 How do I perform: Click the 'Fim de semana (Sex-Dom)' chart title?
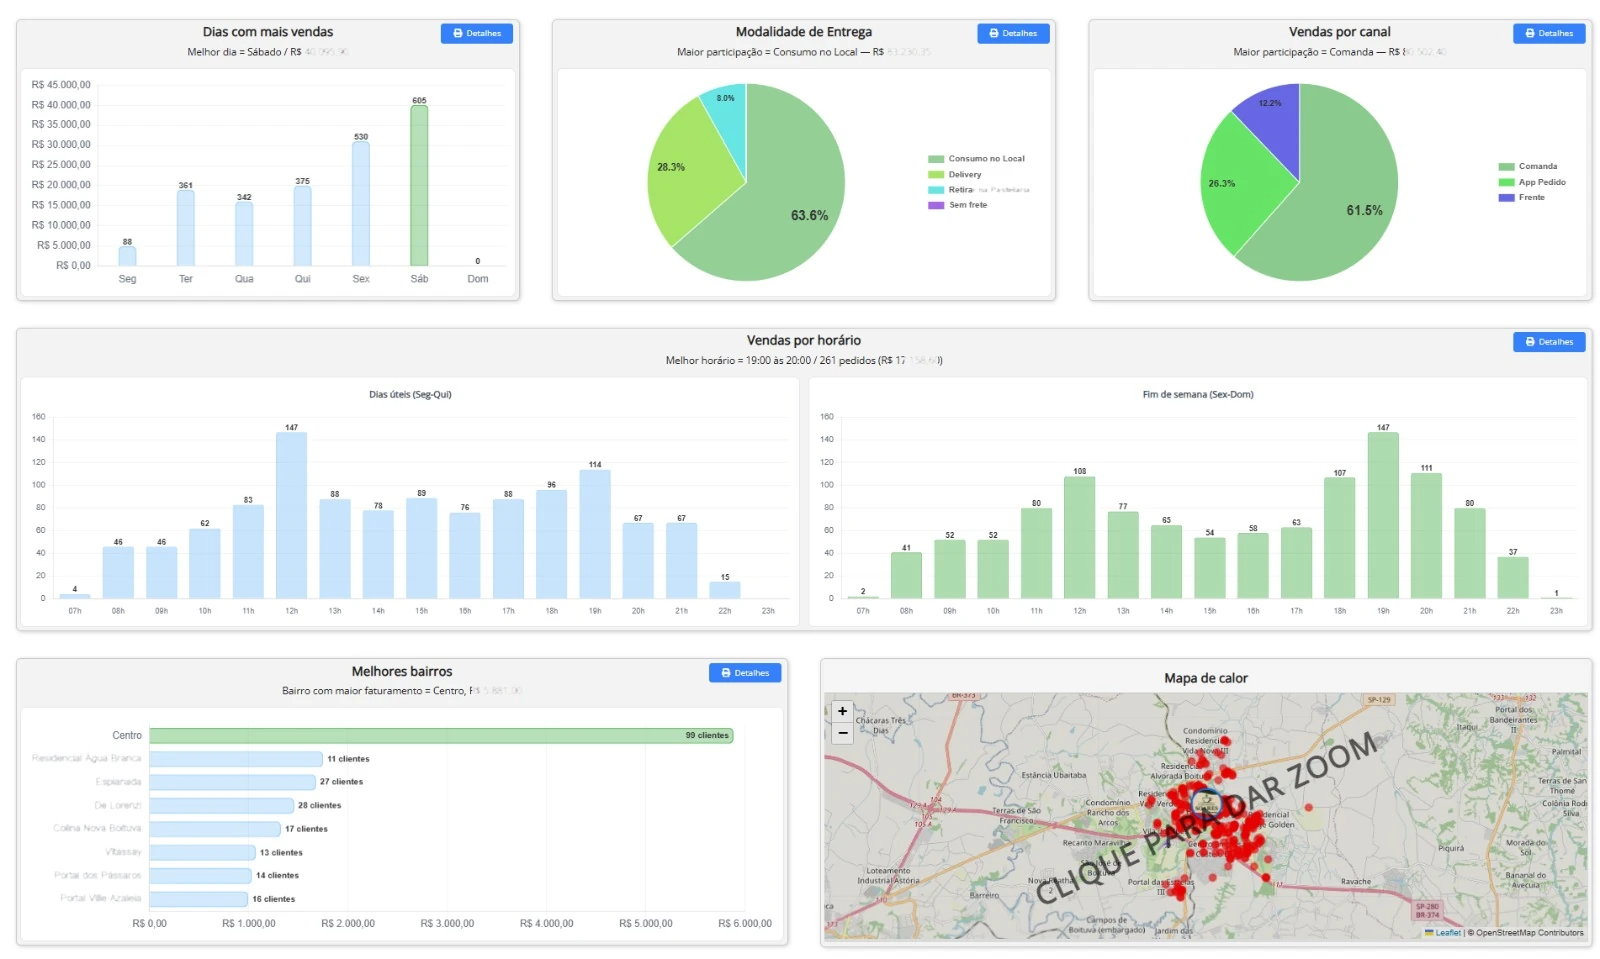coord(1198,395)
